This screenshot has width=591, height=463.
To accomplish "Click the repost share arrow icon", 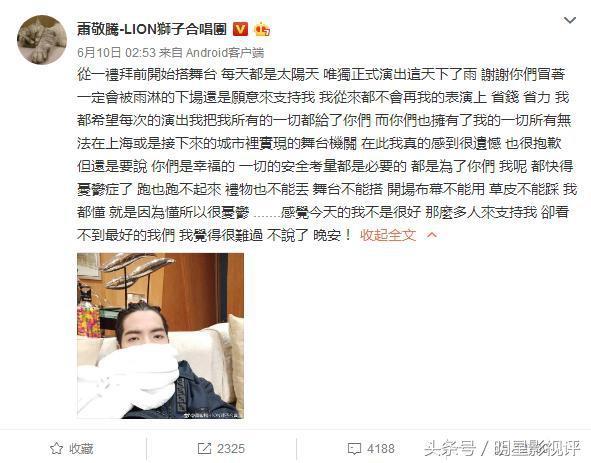I will [204, 448].
